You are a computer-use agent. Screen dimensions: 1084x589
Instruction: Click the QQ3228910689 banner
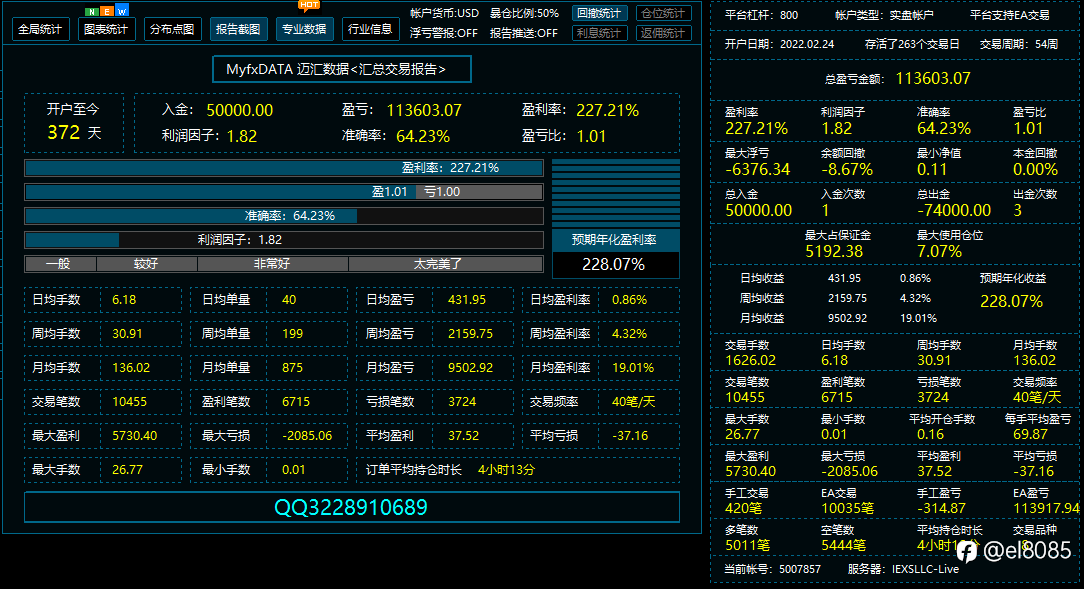click(351, 507)
